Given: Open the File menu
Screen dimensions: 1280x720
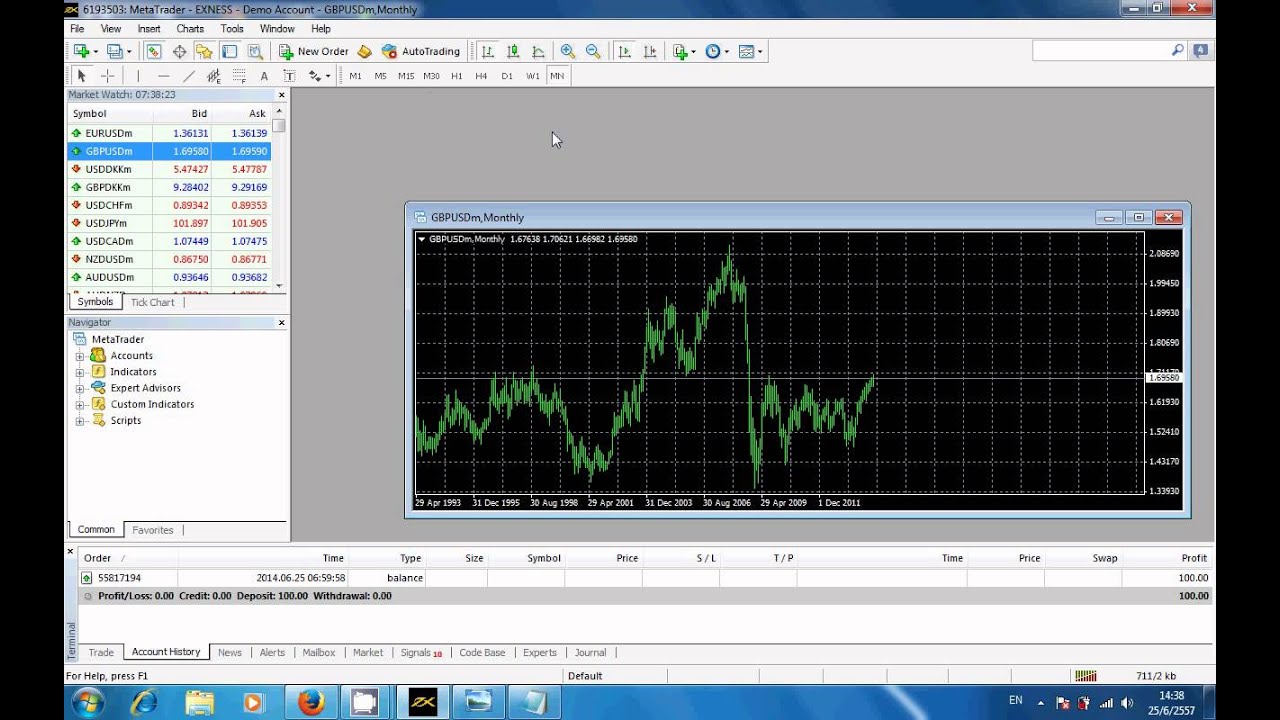Looking at the screenshot, I should (77, 29).
